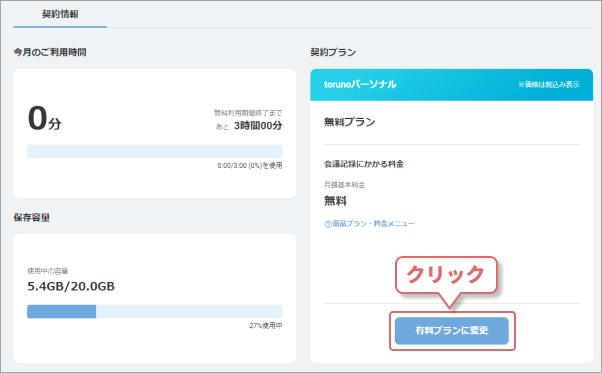Click the 0分 usage time value
Screen dimensions: 602x373
(x=45, y=119)
